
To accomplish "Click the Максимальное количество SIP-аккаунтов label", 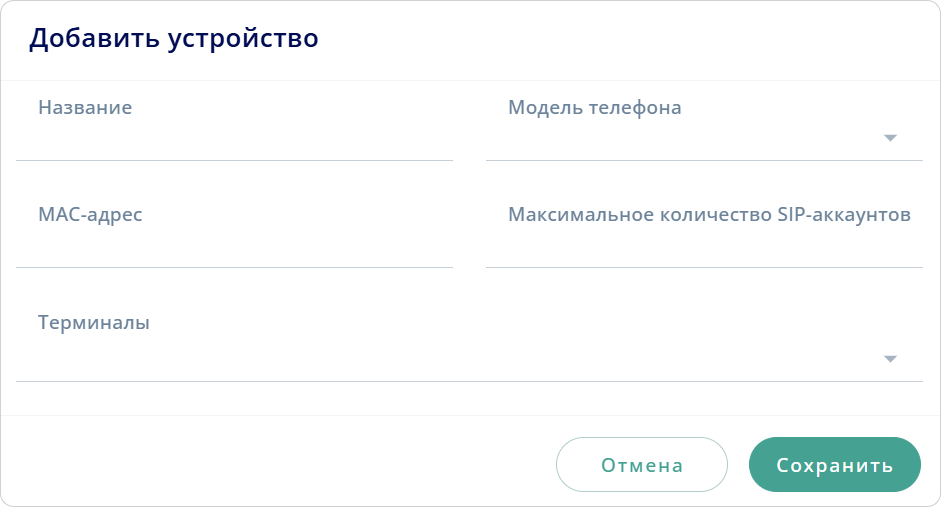I will pos(709,215).
